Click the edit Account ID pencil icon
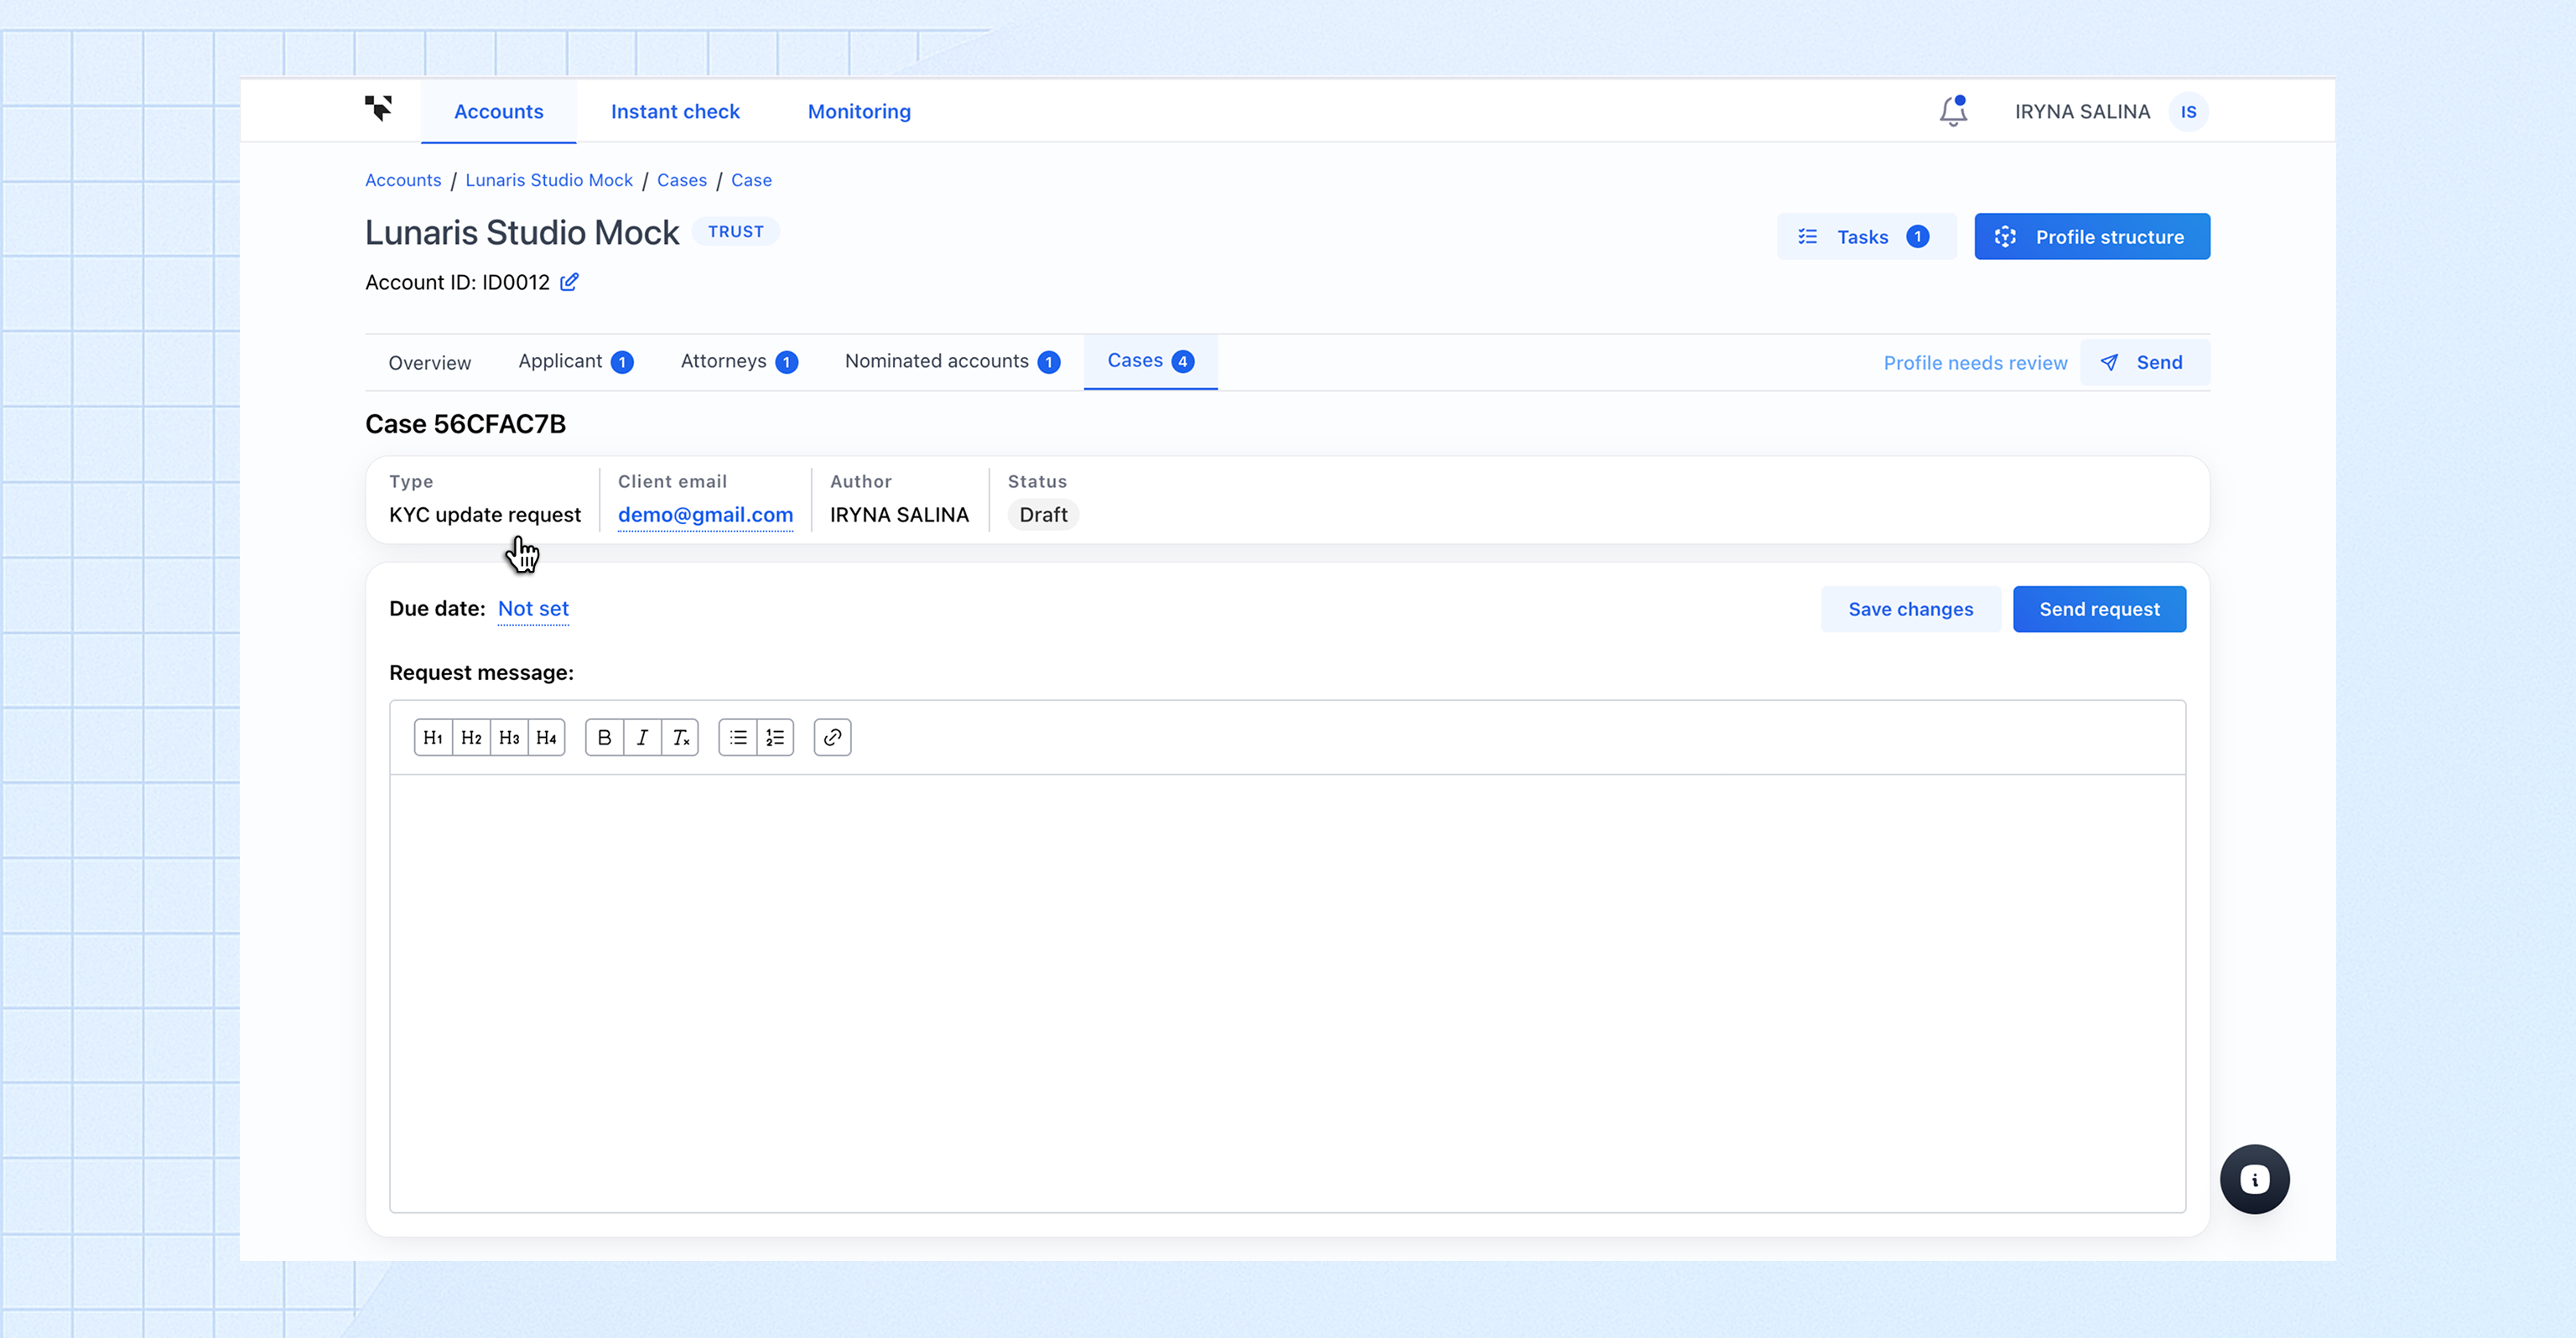This screenshot has width=2576, height=1338. pyautogui.click(x=569, y=282)
